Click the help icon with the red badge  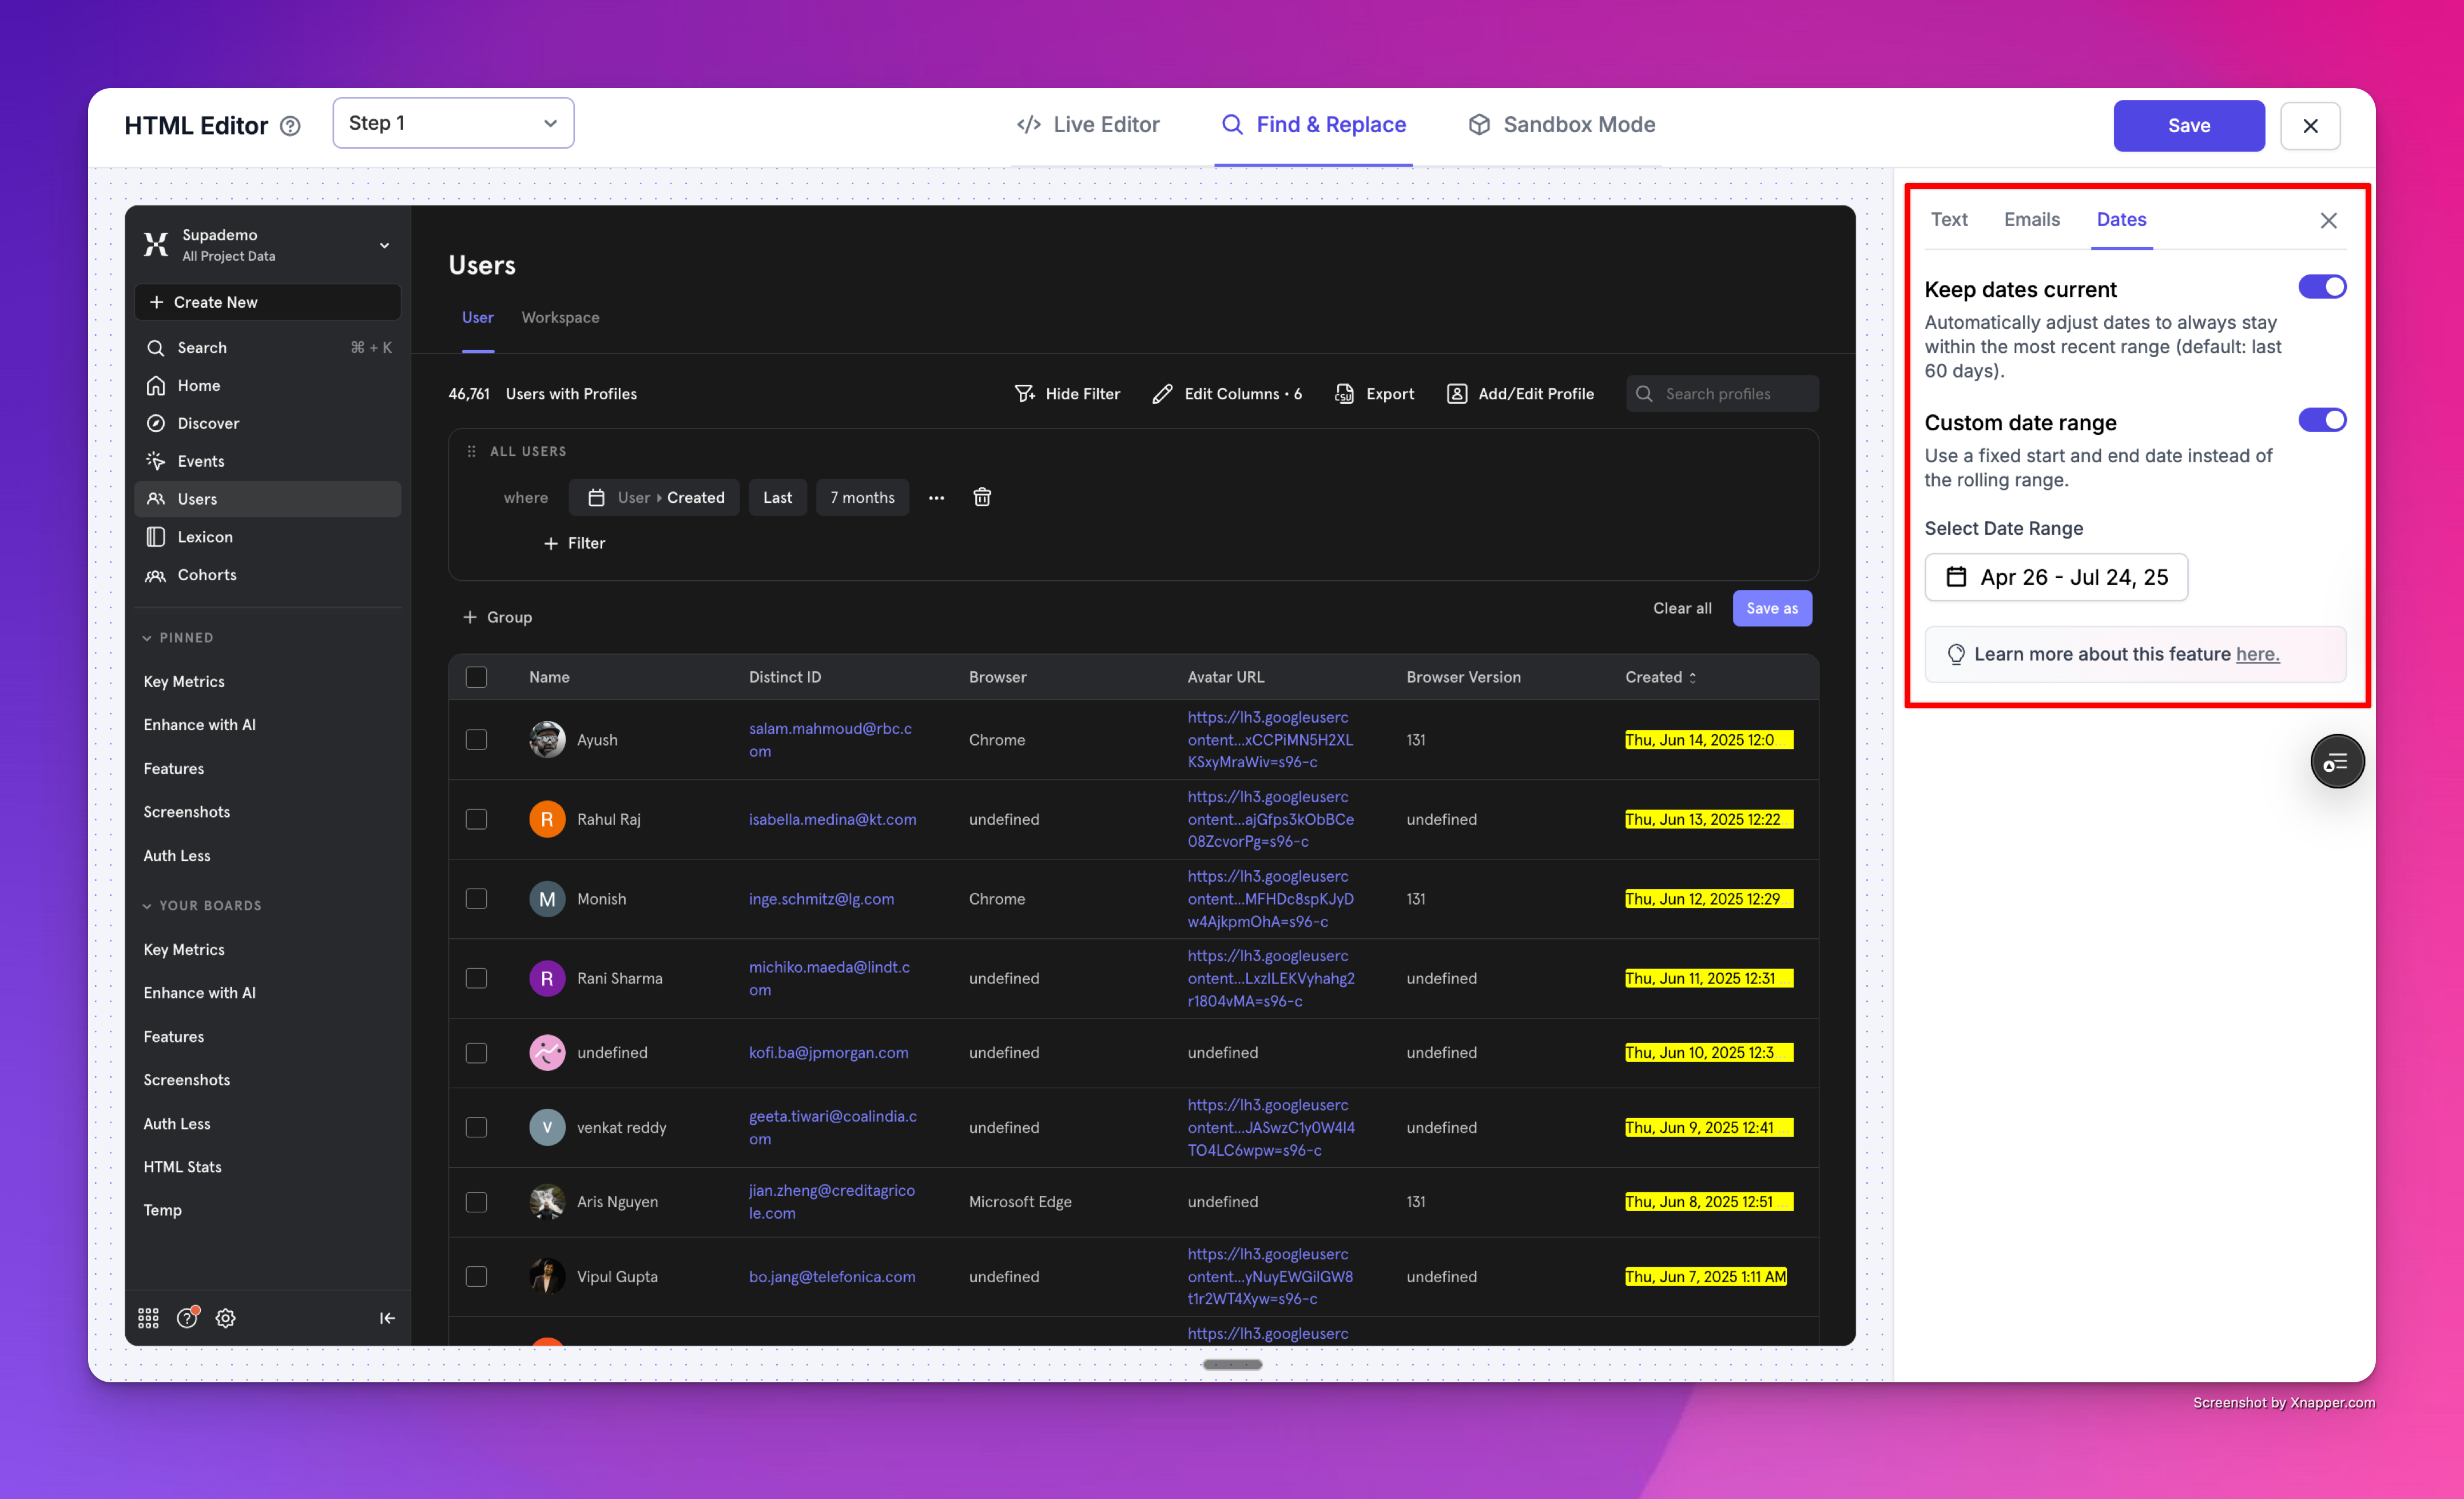(x=187, y=1318)
